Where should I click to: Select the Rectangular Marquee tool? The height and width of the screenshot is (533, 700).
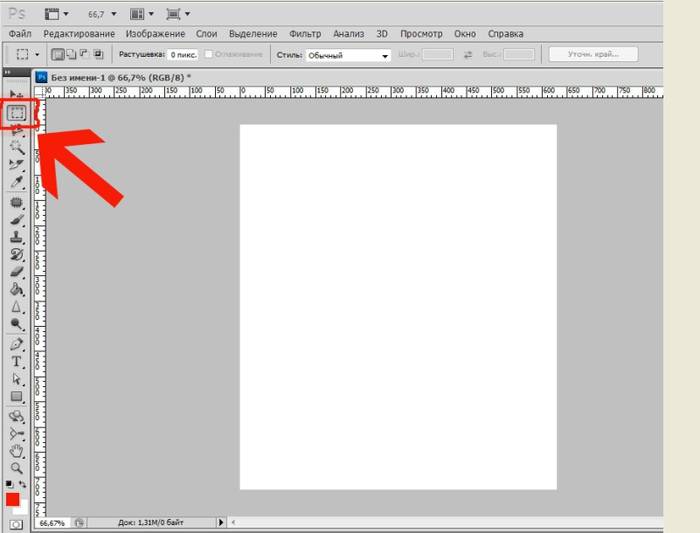pyautogui.click(x=17, y=113)
